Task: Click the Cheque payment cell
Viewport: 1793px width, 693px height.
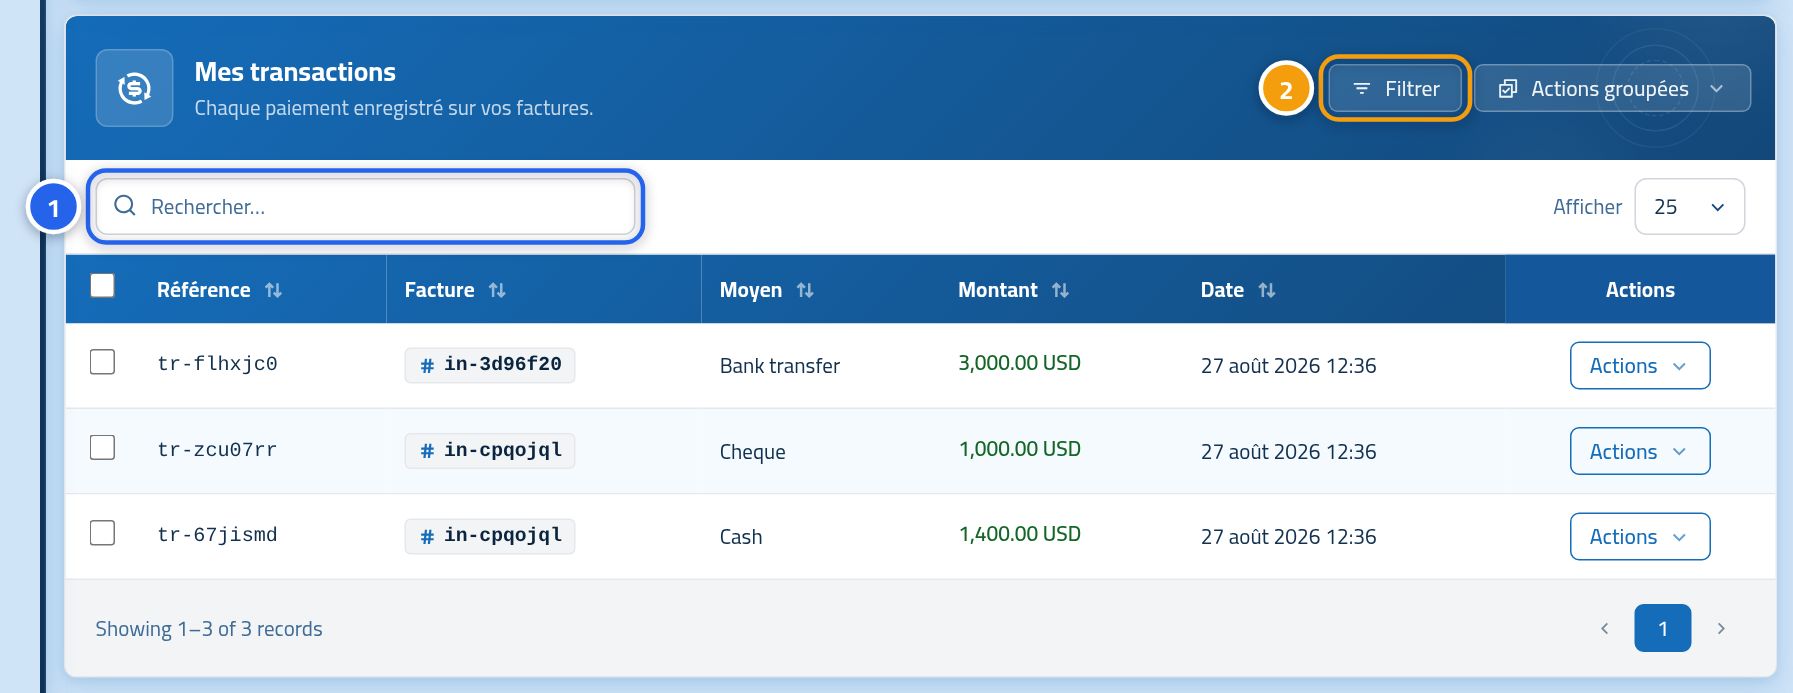Action: tap(753, 452)
